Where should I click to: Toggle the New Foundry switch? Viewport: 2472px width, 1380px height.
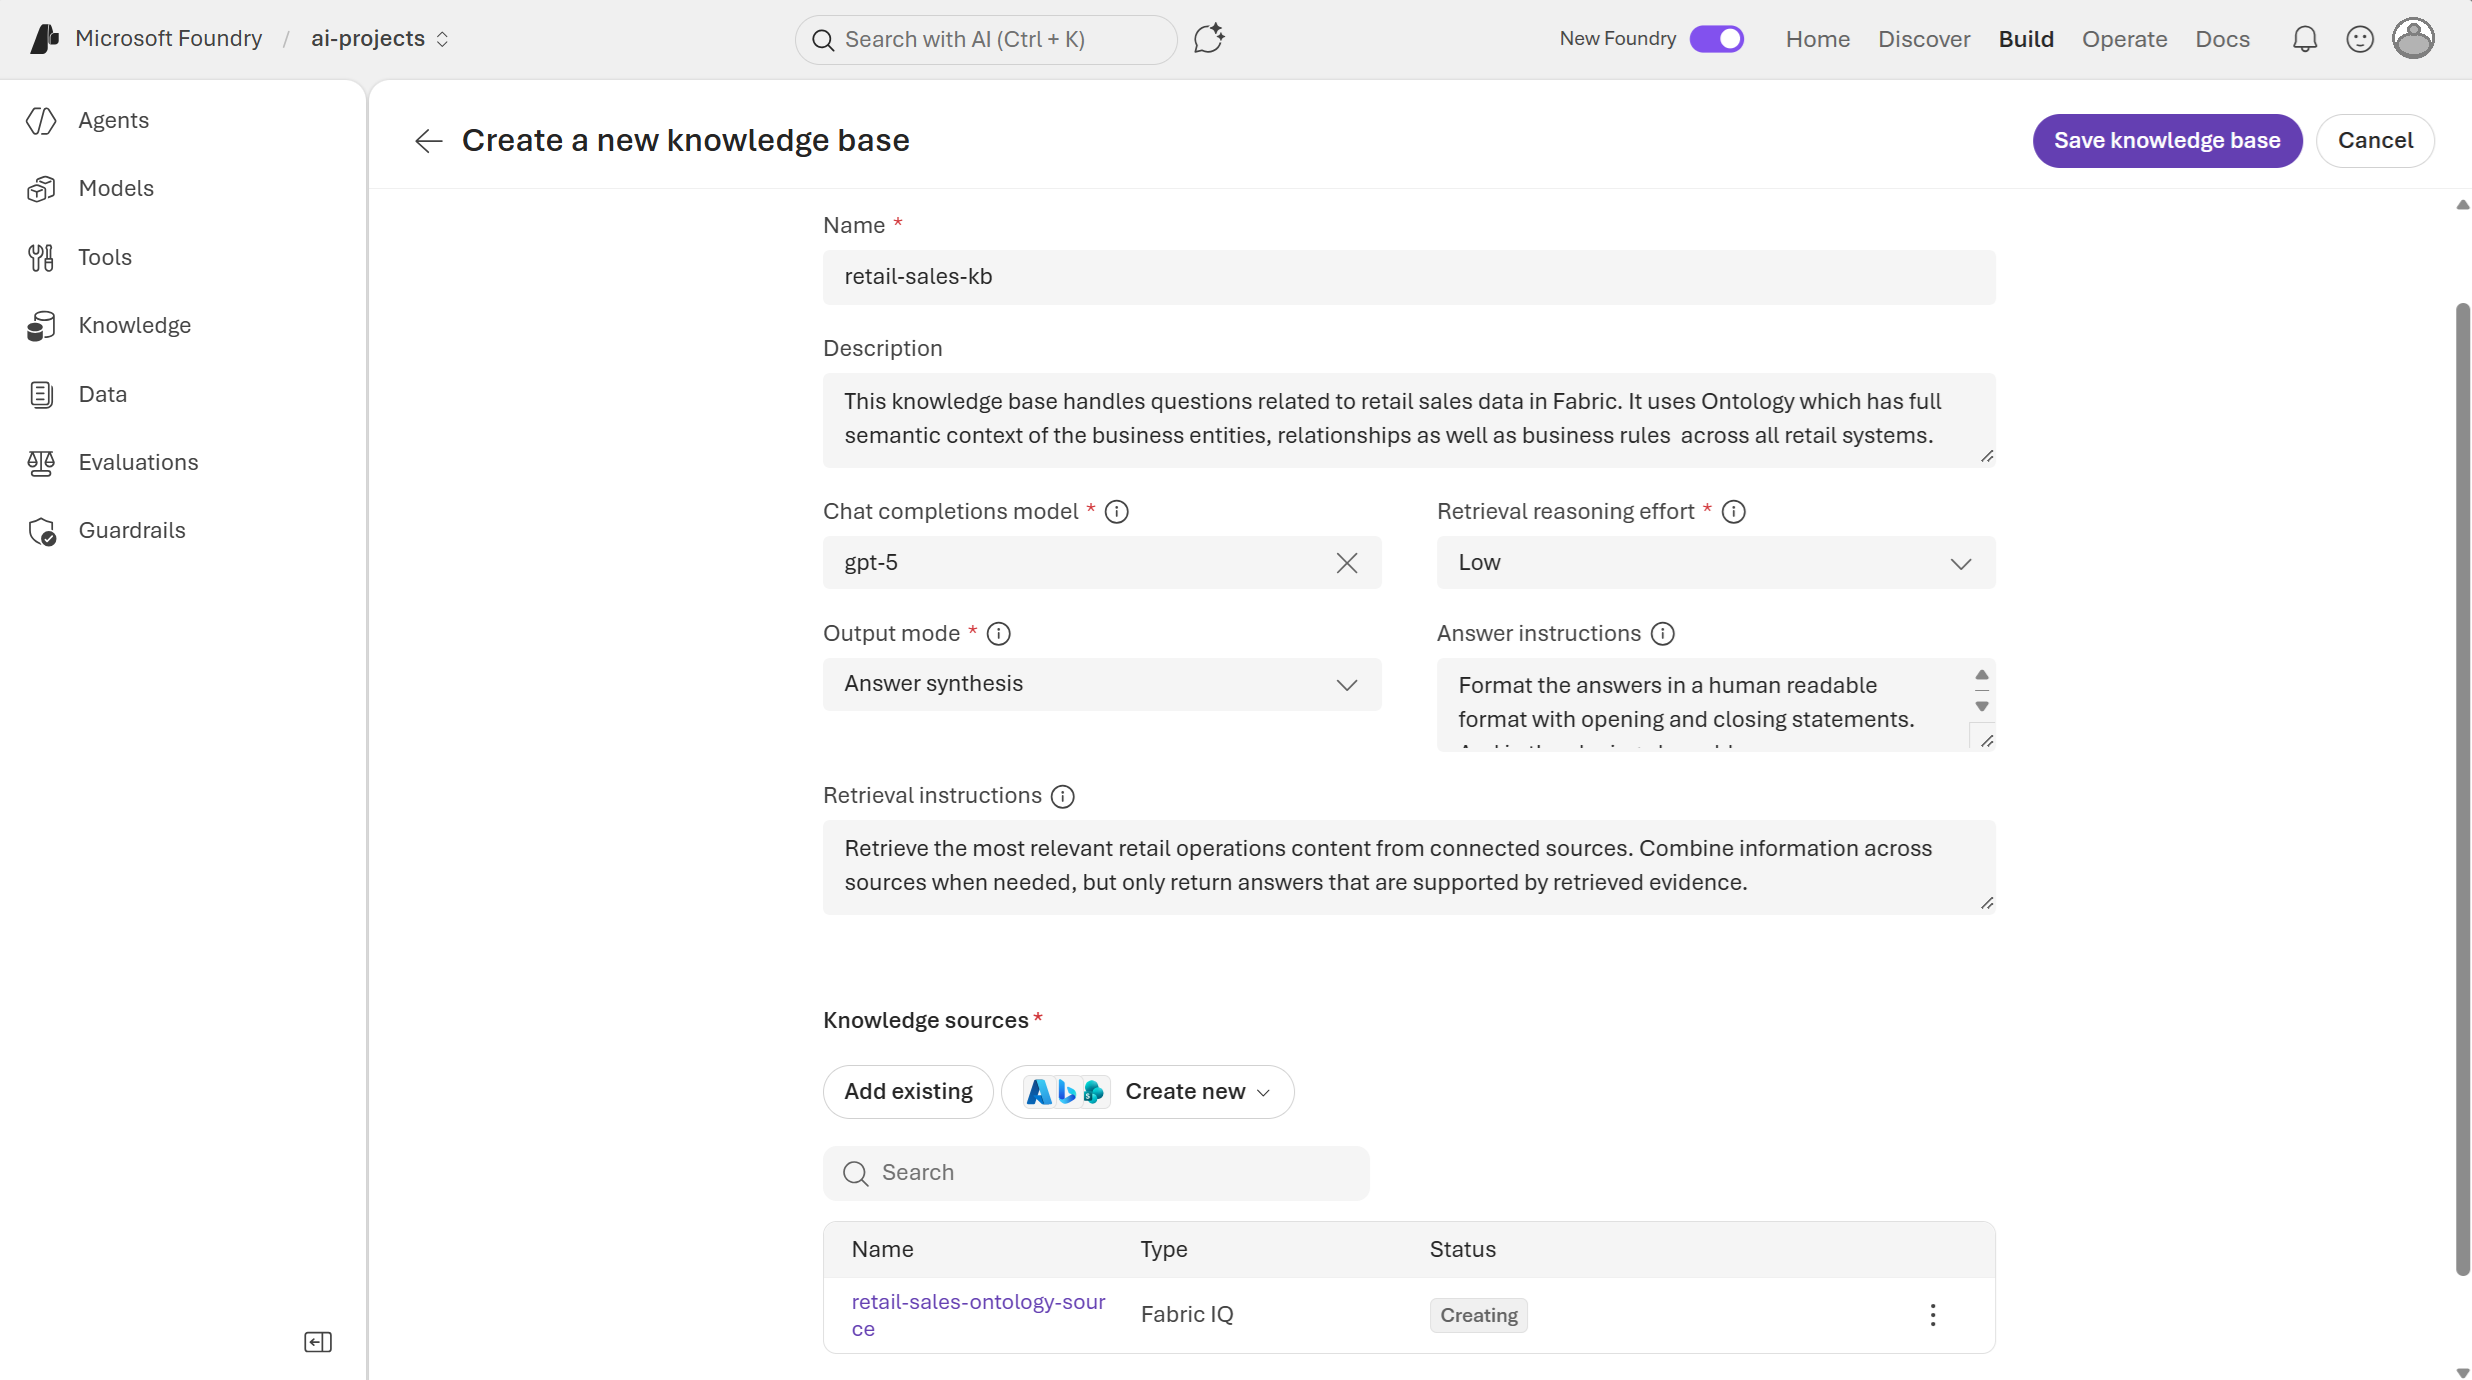click(x=1716, y=39)
